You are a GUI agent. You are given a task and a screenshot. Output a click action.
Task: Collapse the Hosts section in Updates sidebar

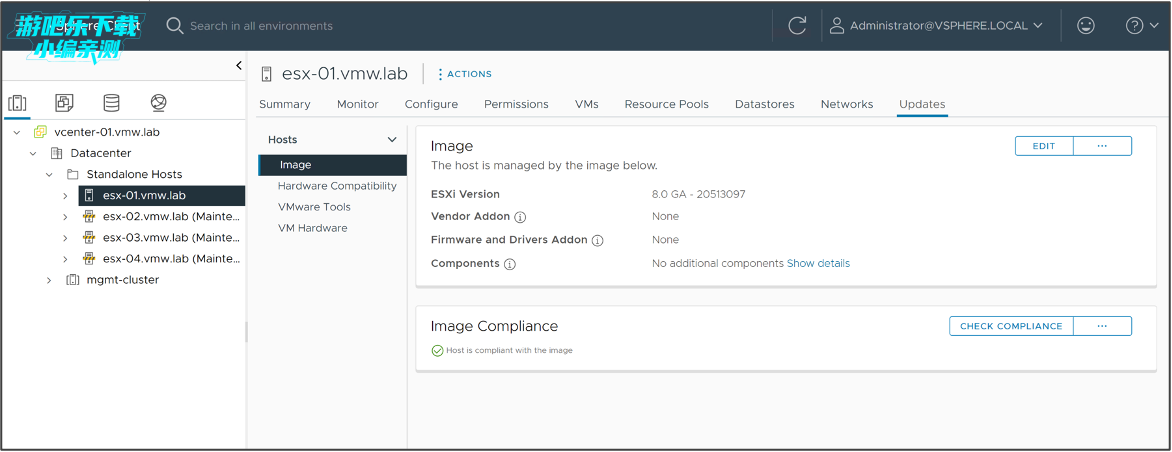[392, 140]
